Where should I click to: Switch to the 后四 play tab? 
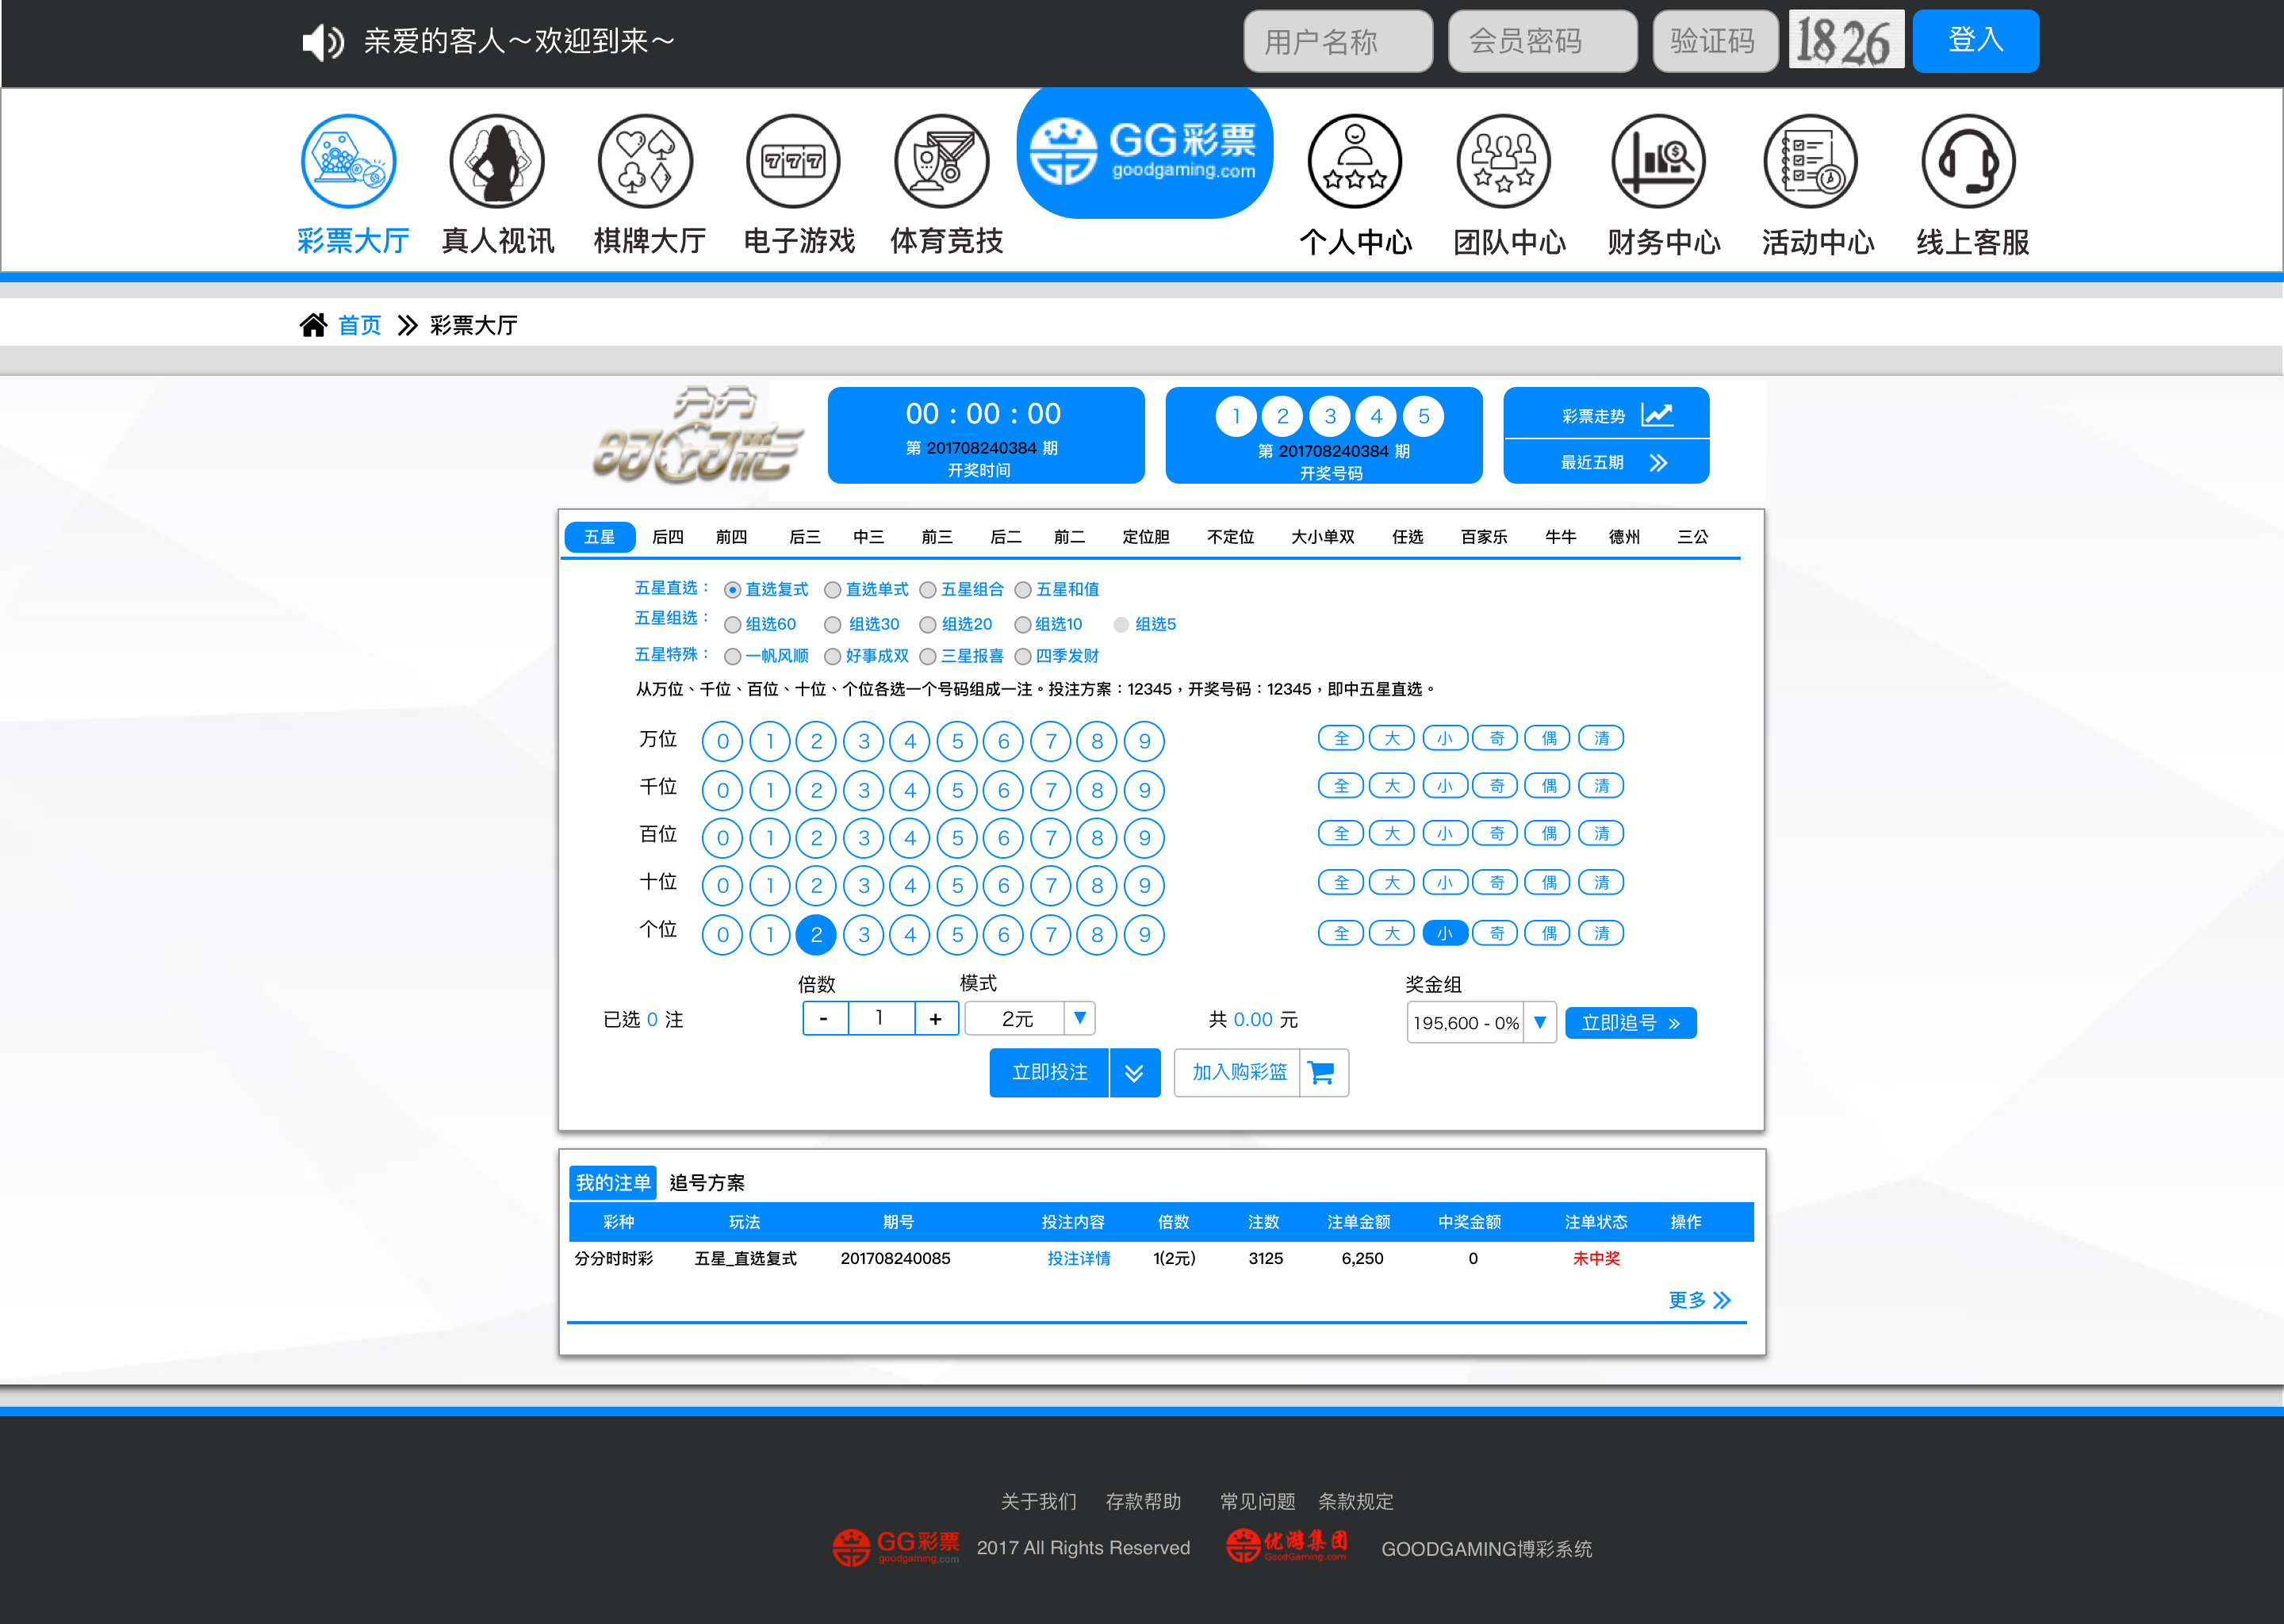[667, 537]
